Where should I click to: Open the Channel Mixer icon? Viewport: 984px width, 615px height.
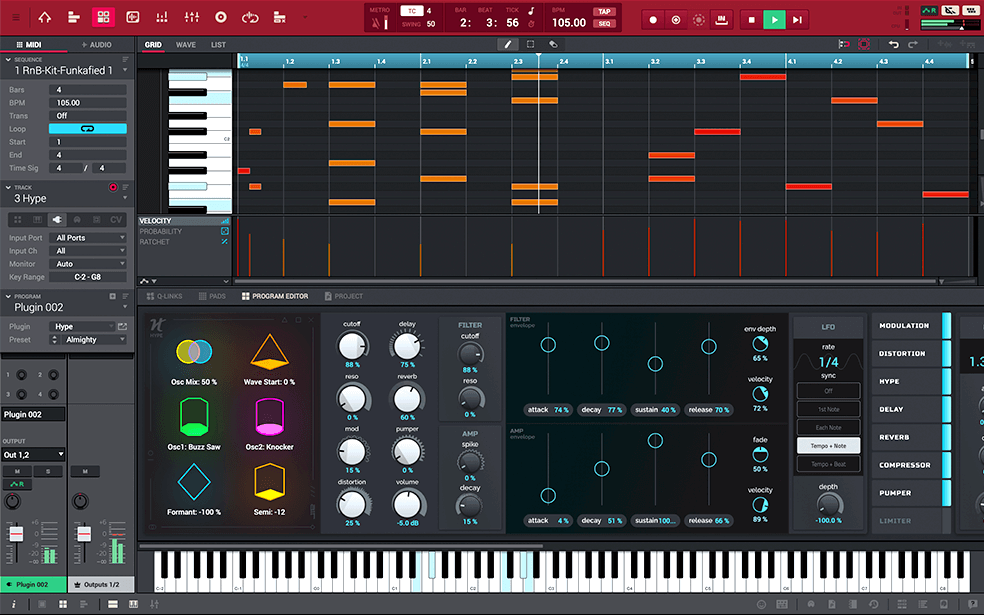[192, 16]
